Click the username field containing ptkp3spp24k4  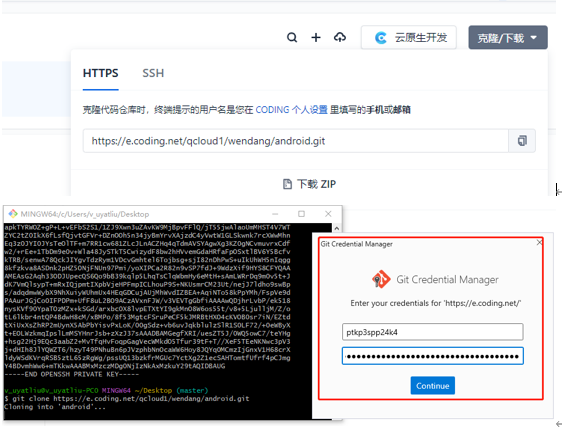(433, 332)
